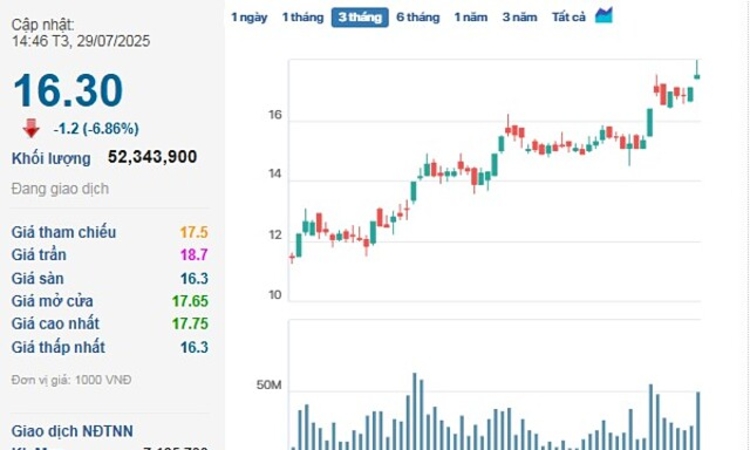Click the last green candlestick on chart

tap(697, 75)
